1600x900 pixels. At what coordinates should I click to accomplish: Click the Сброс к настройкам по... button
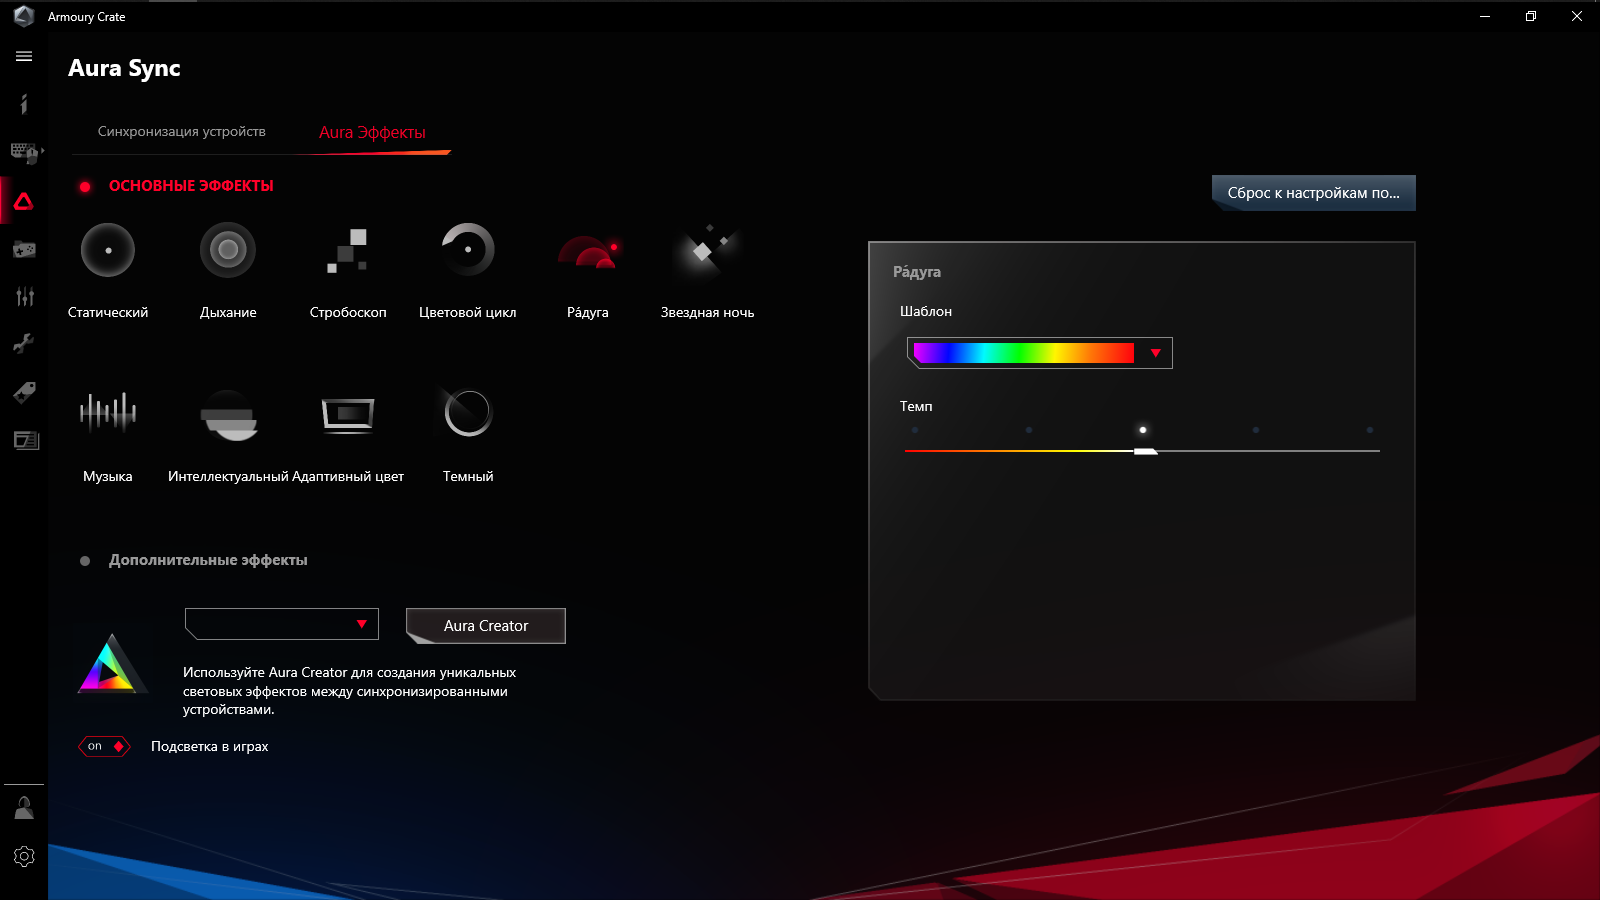1313,192
